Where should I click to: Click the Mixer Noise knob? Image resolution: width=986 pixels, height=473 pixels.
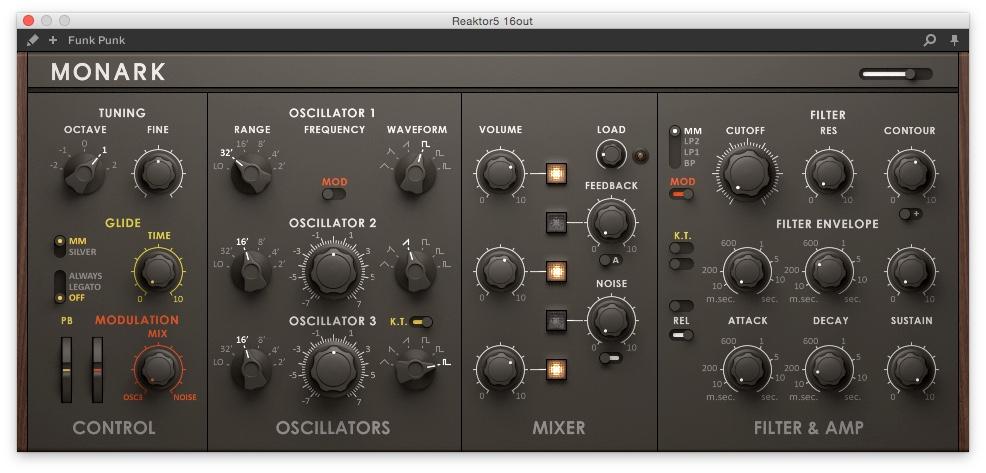611,320
